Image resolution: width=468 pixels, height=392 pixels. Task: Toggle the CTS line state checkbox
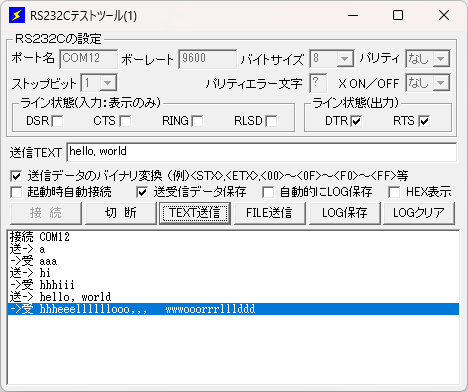click(125, 121)
